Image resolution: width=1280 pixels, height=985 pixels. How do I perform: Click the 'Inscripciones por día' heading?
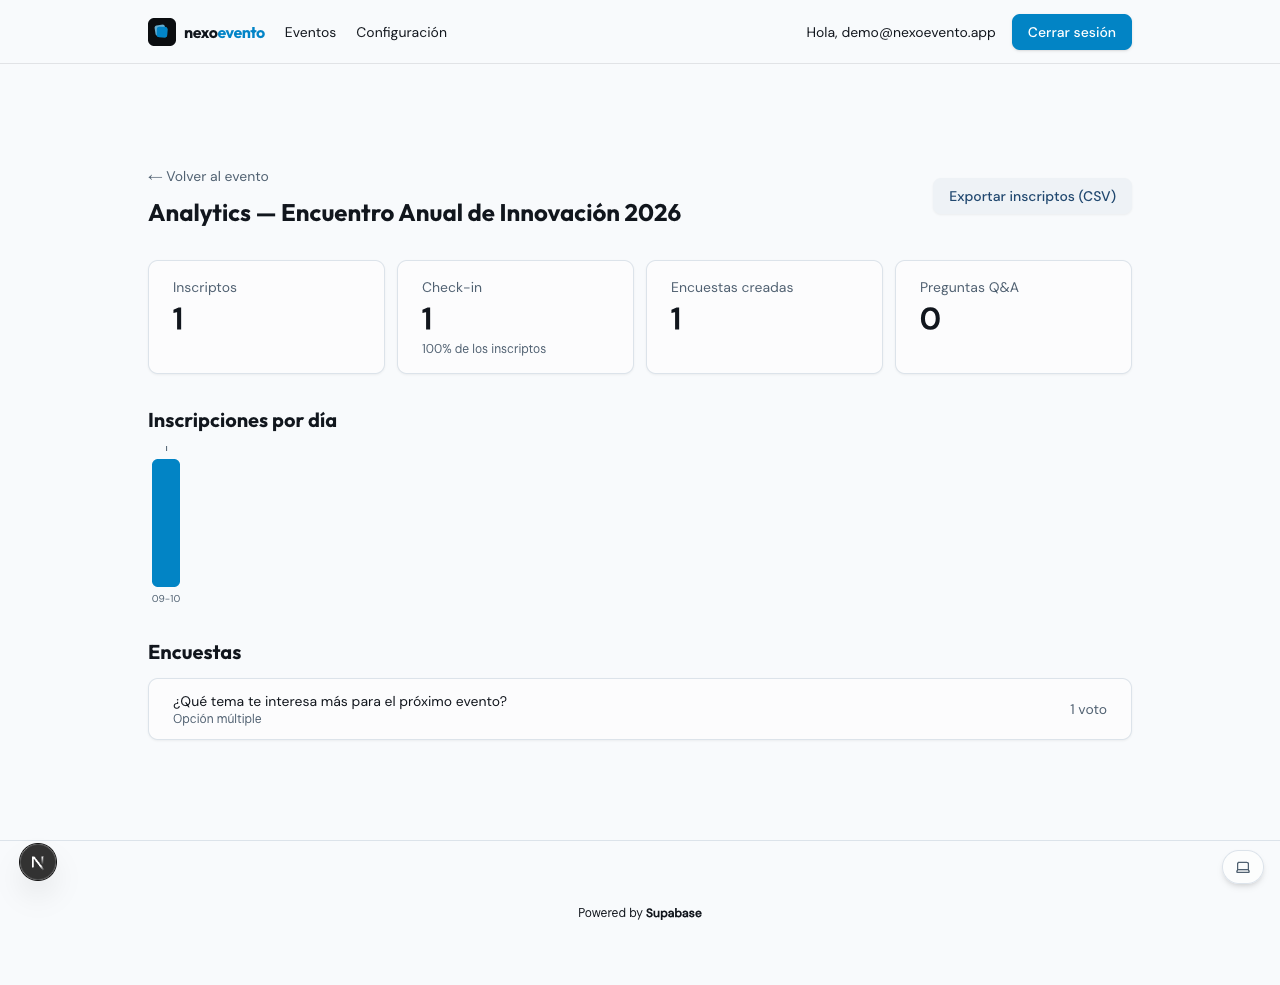[x=242, y=421]
